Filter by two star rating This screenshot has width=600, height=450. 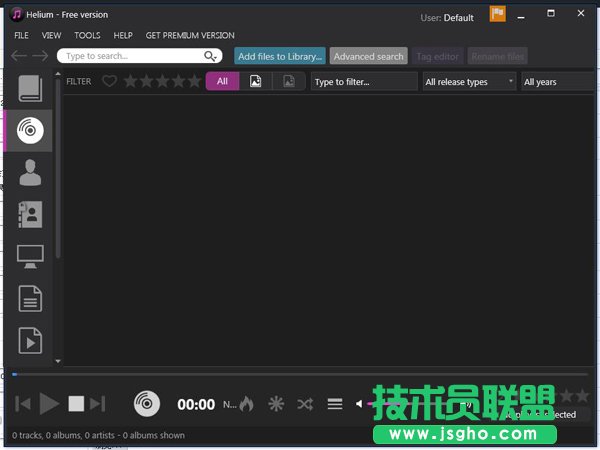(x=147, y=81)
